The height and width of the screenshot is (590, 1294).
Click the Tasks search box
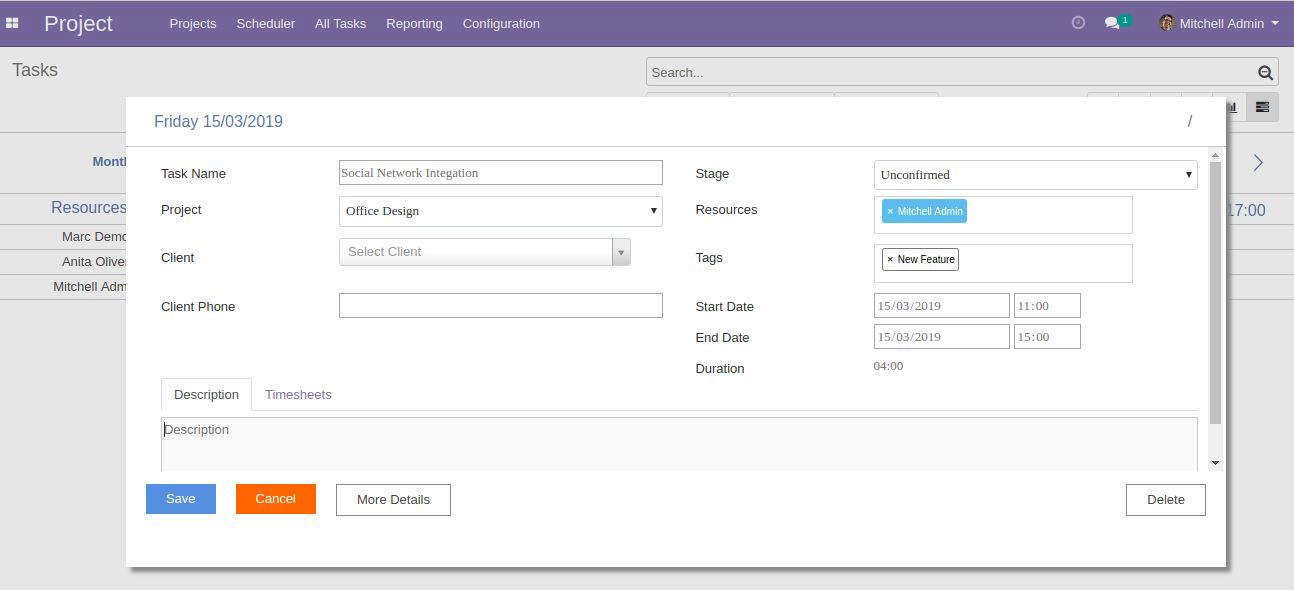pos(962,72)
